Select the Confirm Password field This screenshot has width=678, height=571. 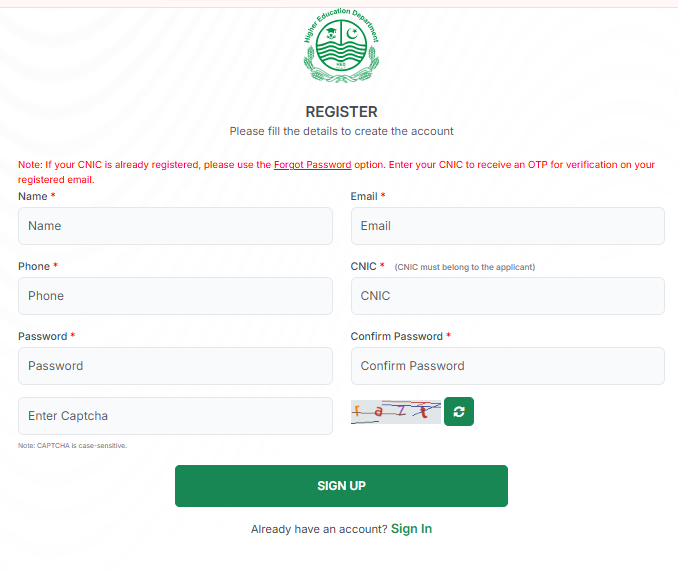(x=507, y=366)
